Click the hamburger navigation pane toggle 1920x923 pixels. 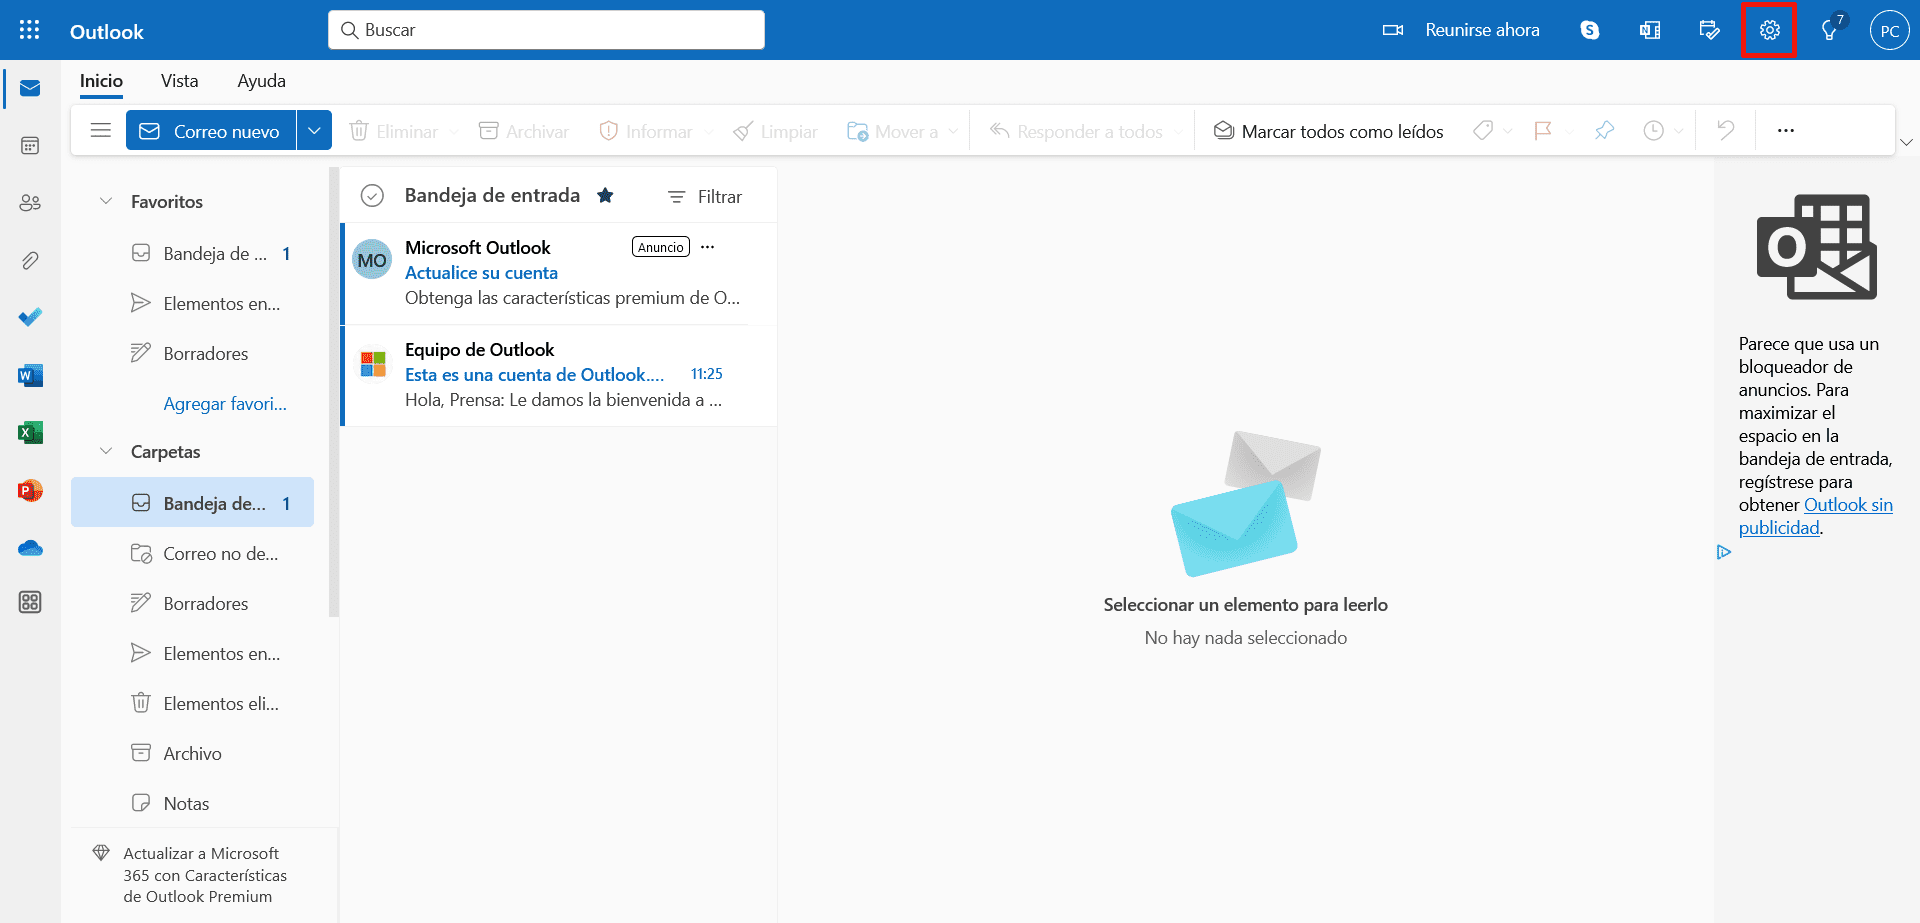pos(100,130)
